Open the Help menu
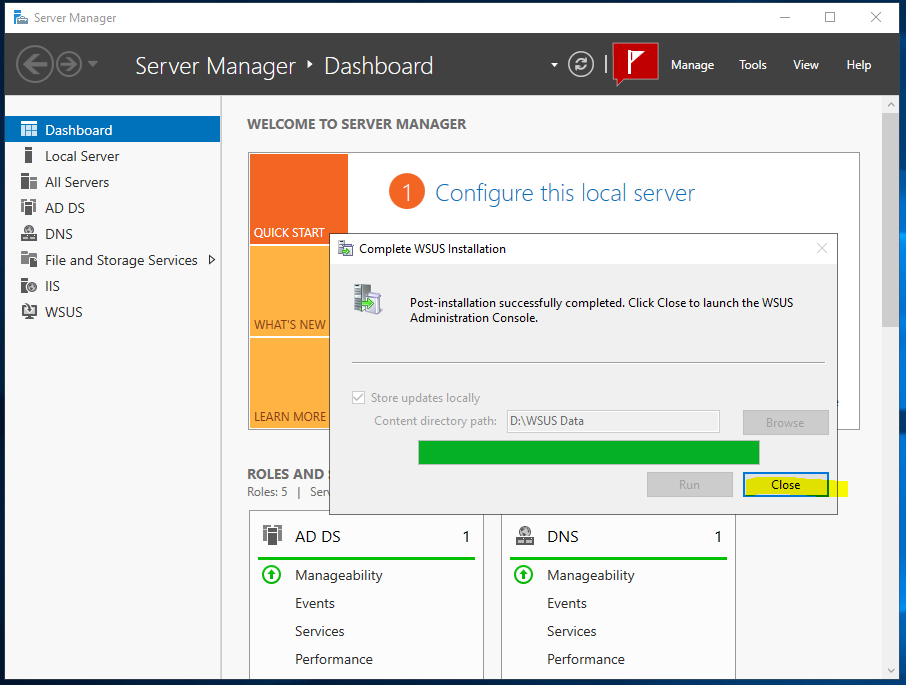Image resolution: width=906 pixels, height=685 pixels. point(859,65)
